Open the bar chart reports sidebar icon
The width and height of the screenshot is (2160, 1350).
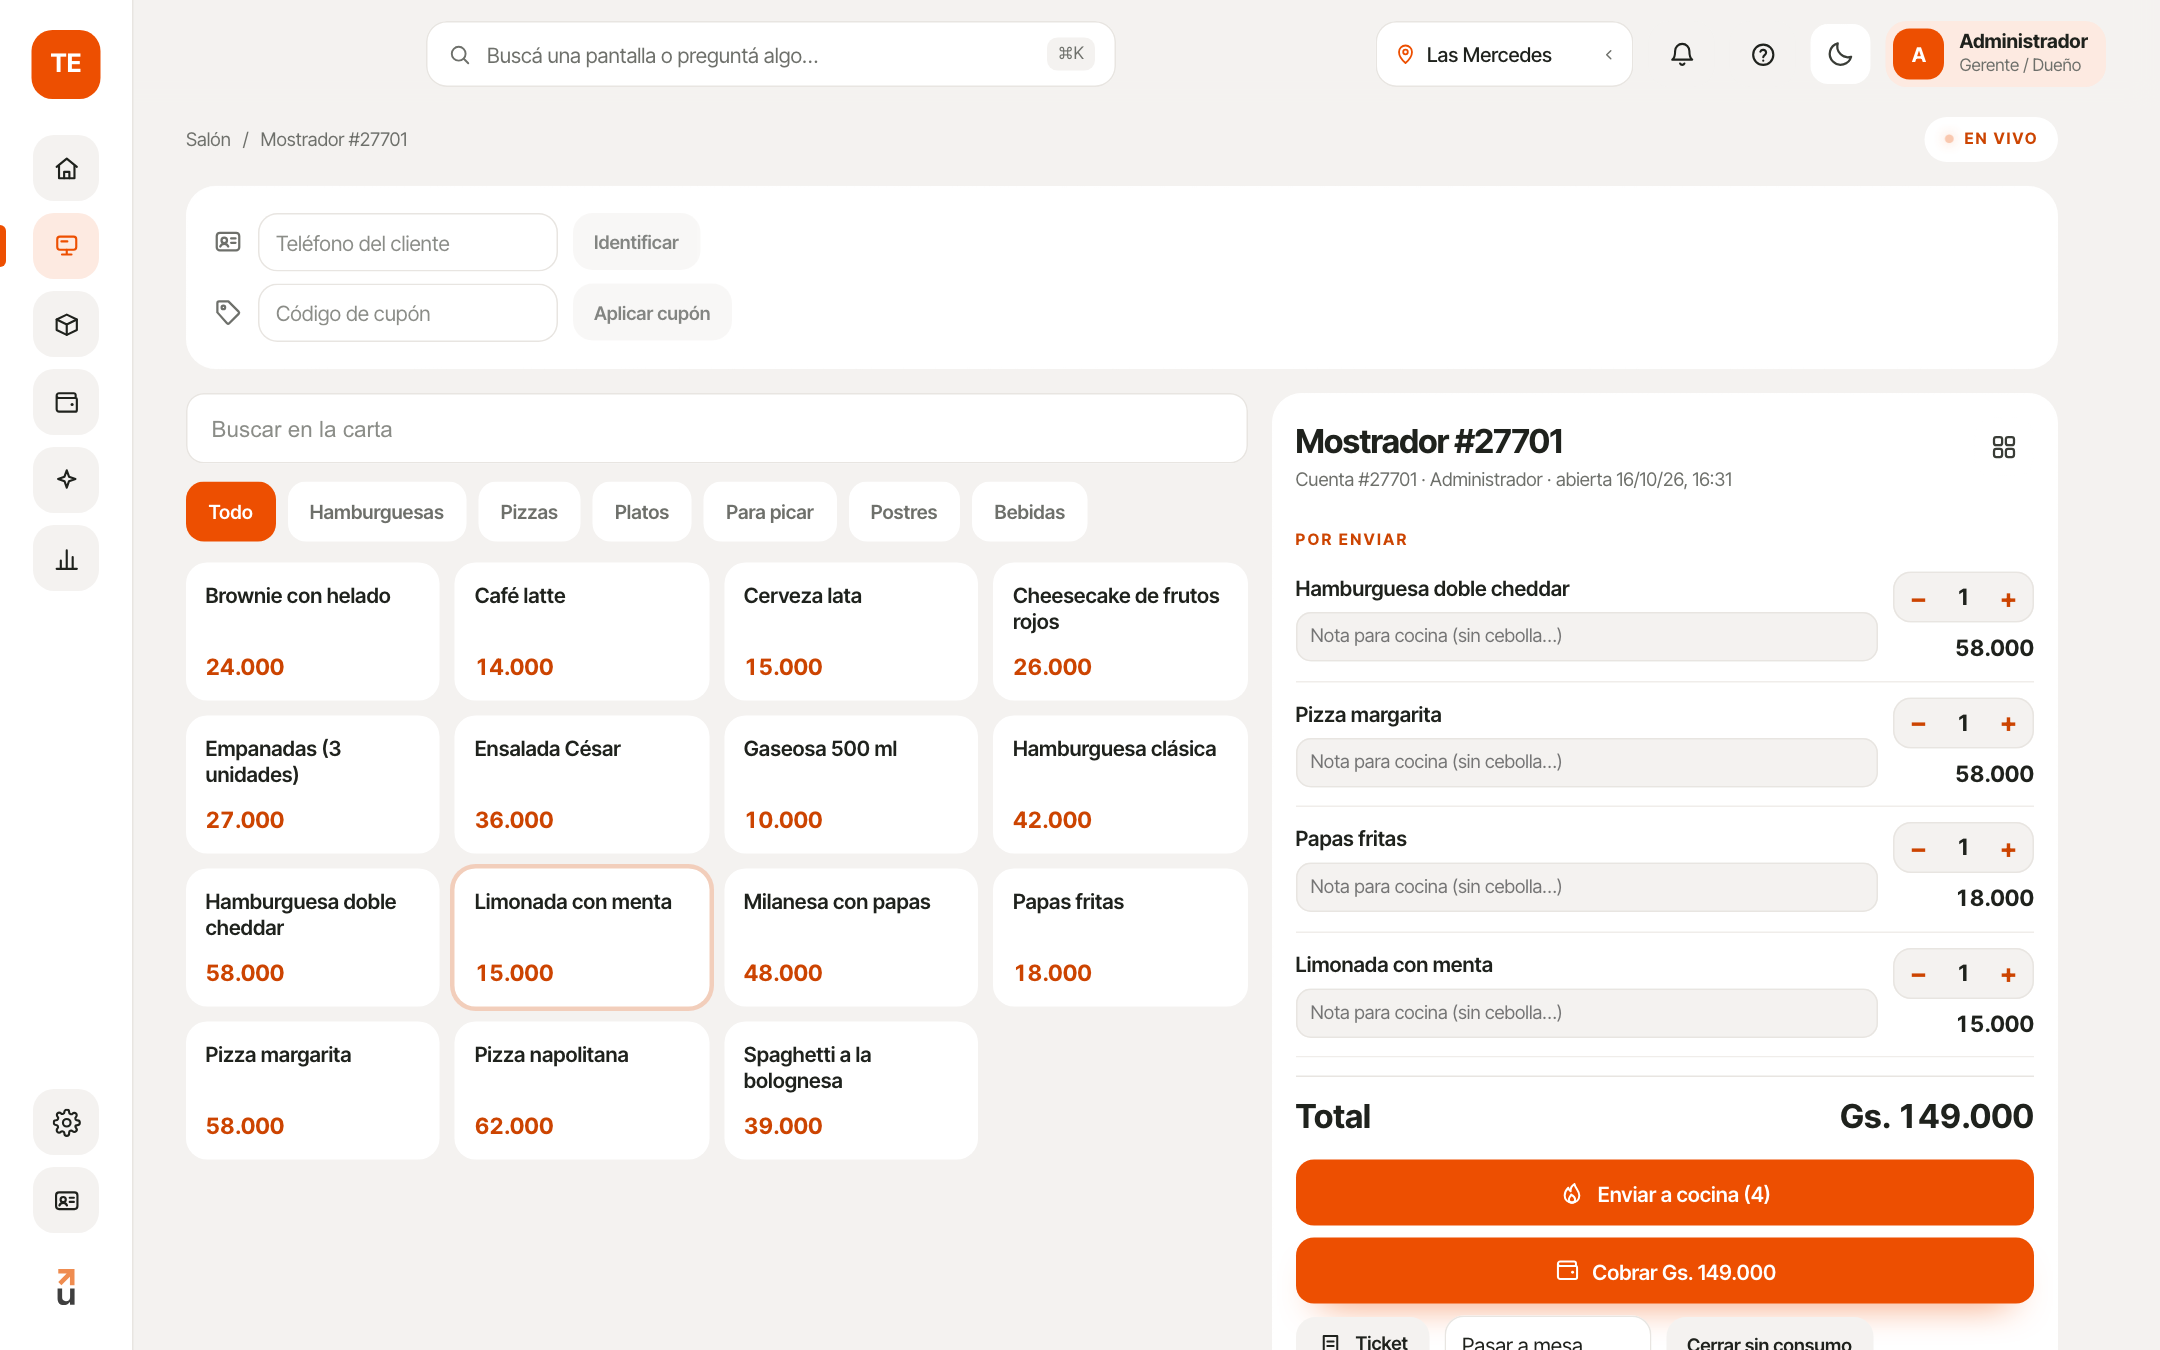click(x=66, y=558)
